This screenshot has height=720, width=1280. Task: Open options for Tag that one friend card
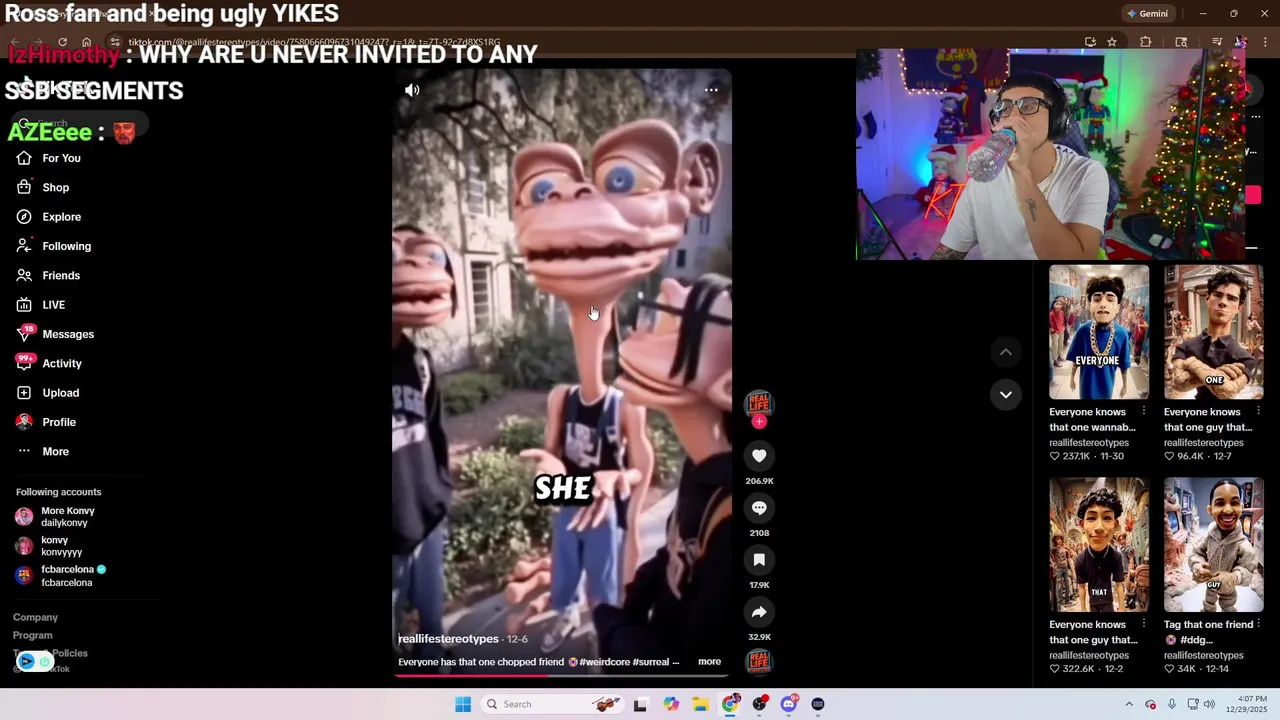tap(1258, 624)
